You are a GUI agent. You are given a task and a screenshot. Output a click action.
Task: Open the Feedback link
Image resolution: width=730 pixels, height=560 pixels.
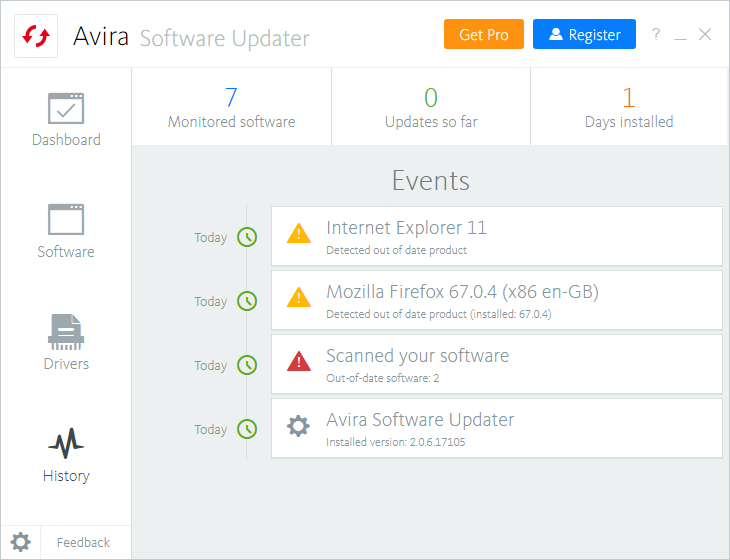click(83, 543)
